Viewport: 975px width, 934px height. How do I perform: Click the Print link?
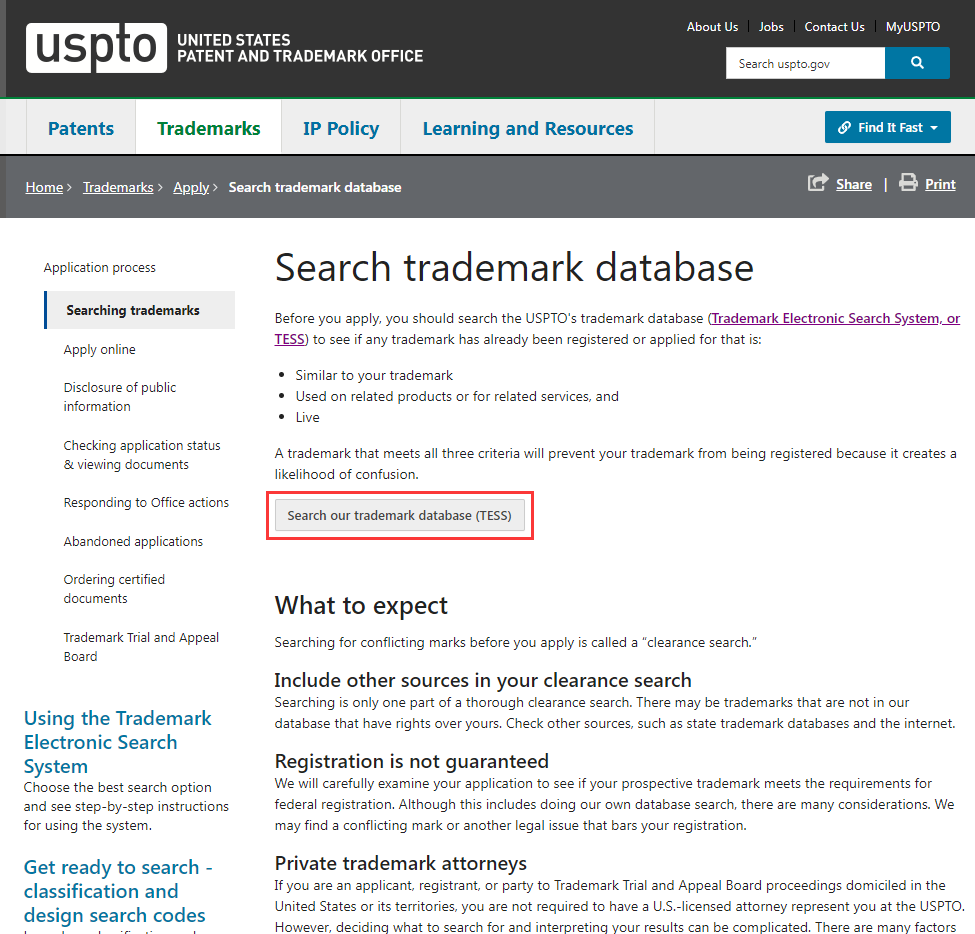[x=940, y=184]
